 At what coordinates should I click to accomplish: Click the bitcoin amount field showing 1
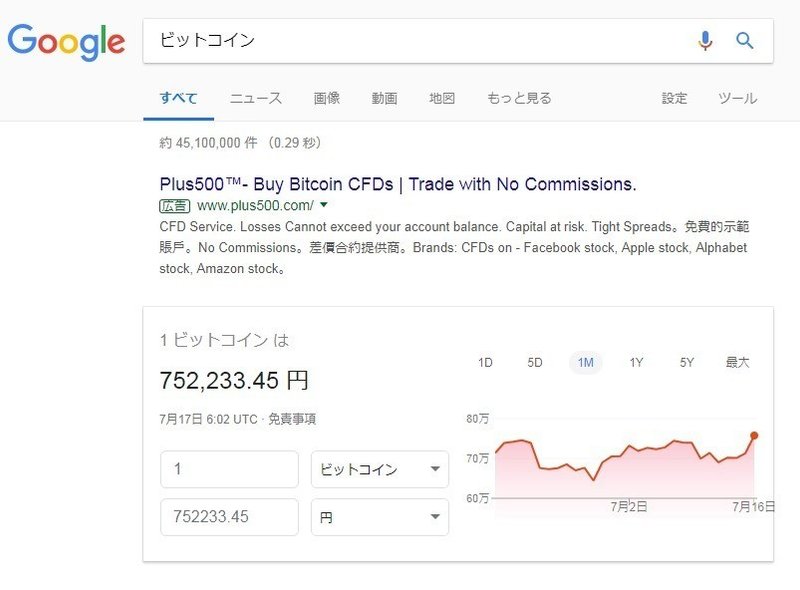(x=229, y=469)
